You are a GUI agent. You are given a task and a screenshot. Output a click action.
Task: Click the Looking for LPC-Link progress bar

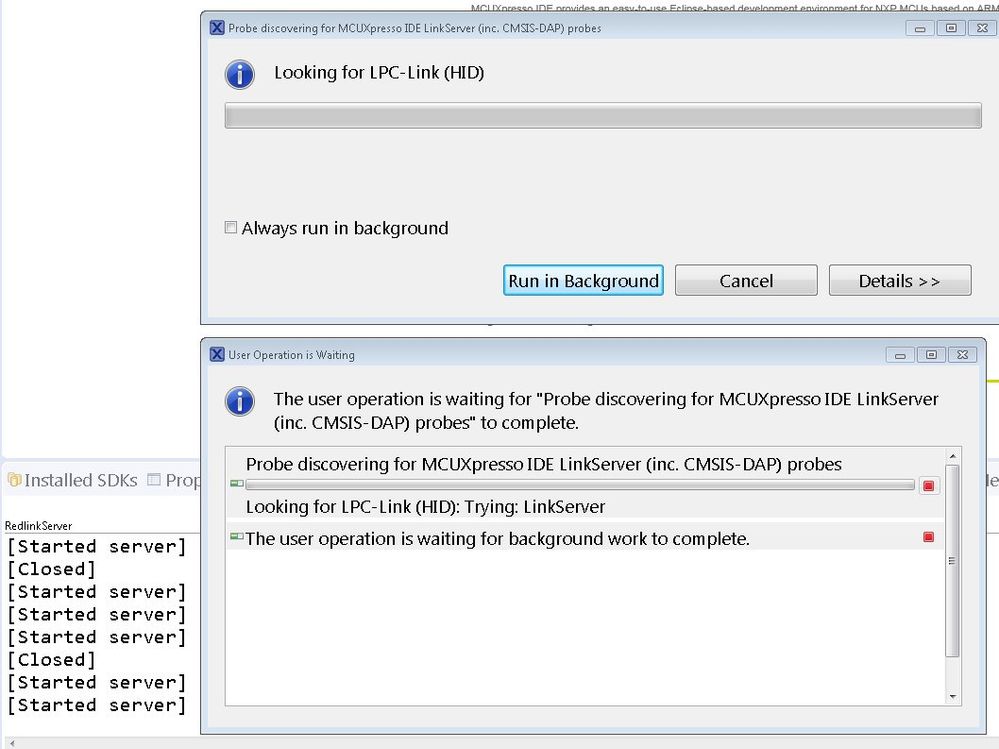[x=603, y=115]
